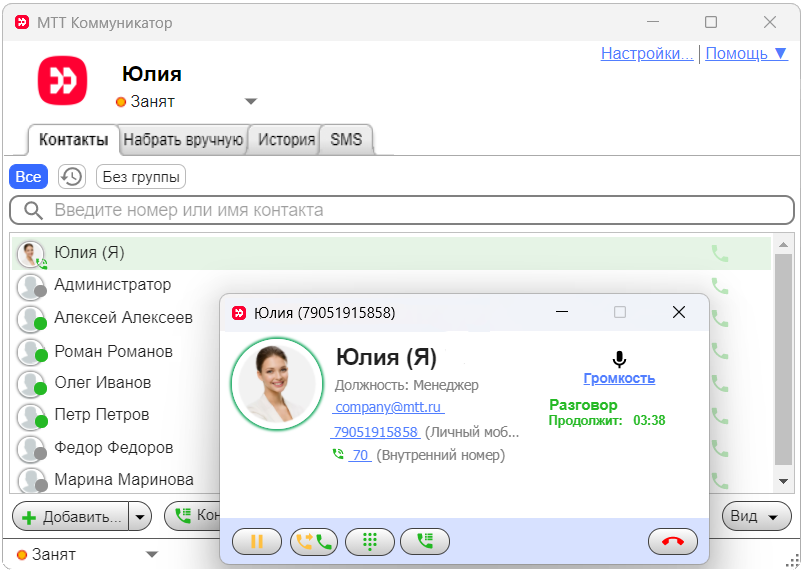Select the Все filter
Screen dimensions: 805x571
pos(28,177)
